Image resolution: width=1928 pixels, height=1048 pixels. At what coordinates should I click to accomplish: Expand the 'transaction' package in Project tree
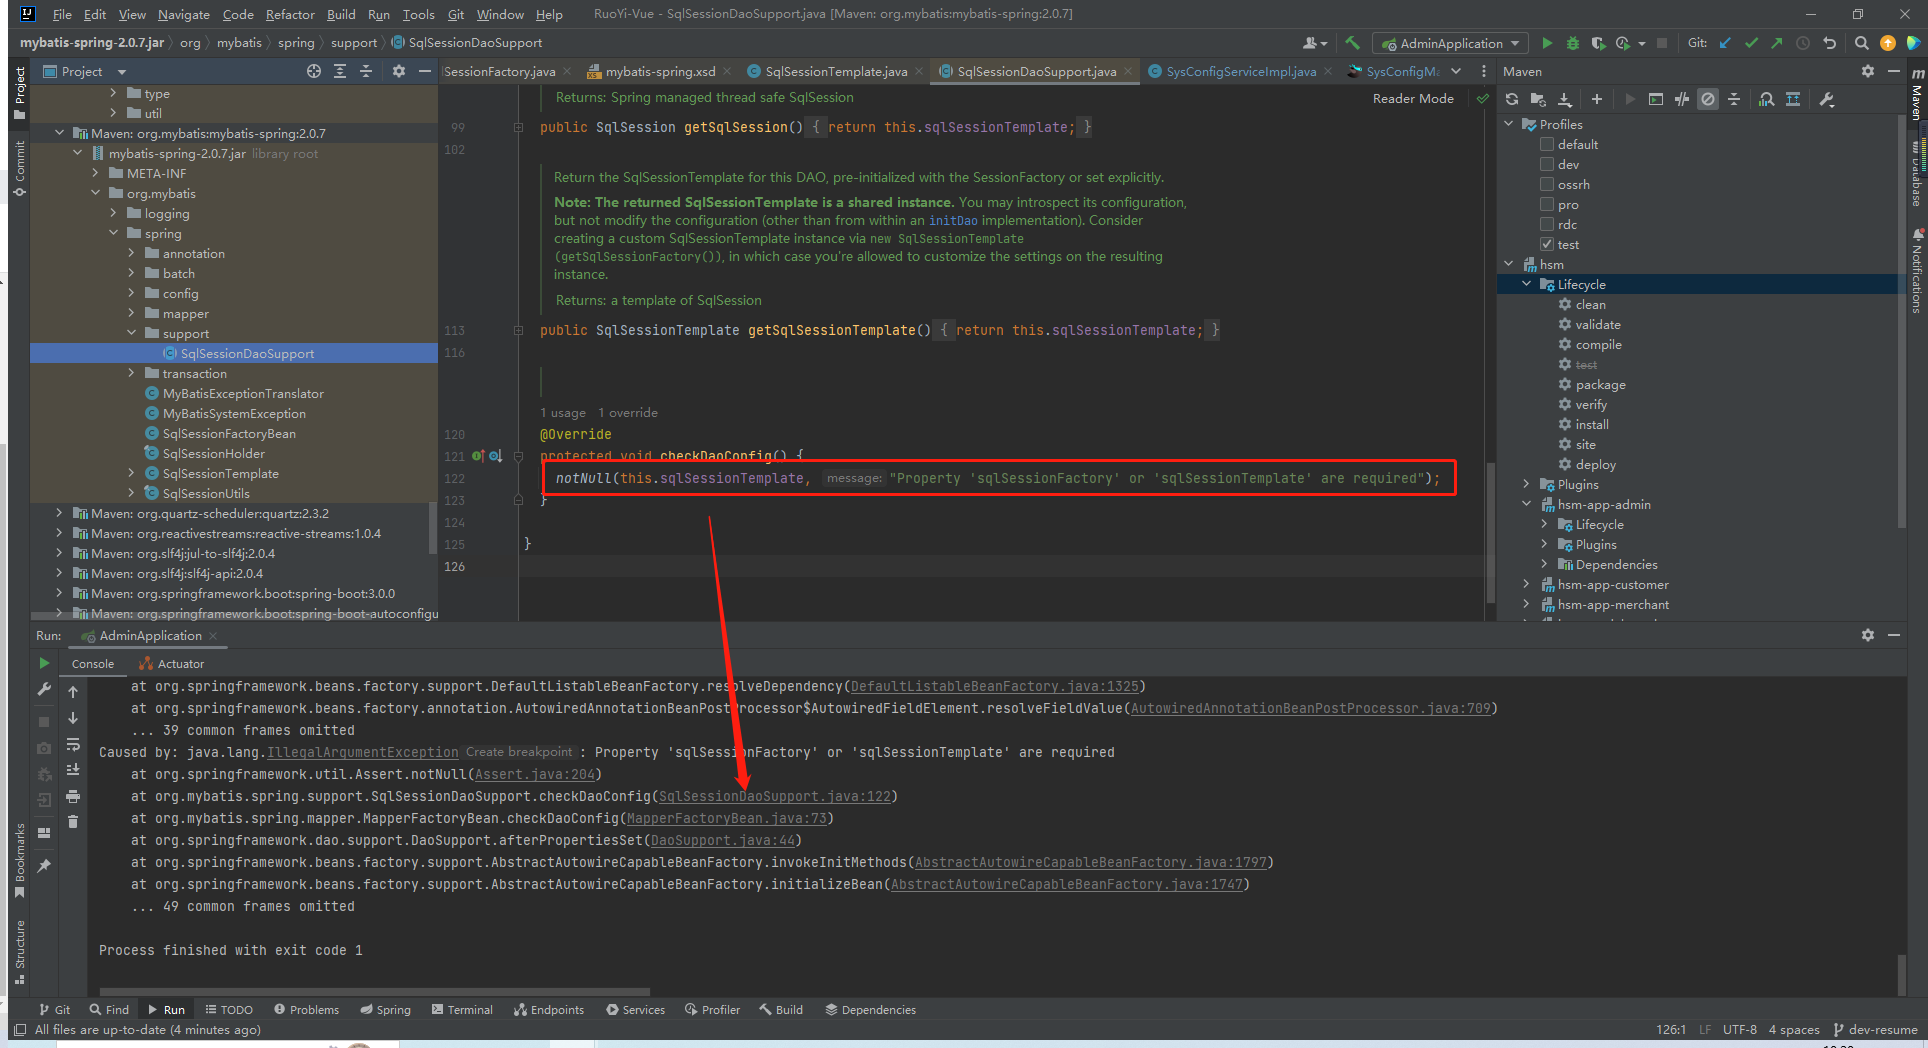tap(131, 373)
